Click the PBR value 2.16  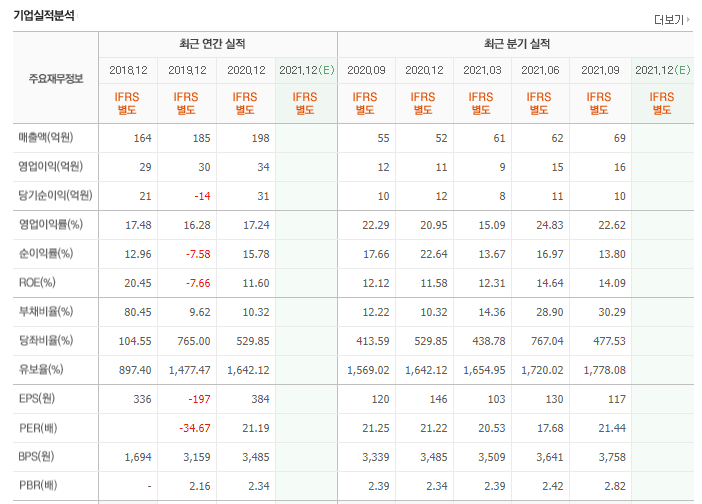pos(200,486)
